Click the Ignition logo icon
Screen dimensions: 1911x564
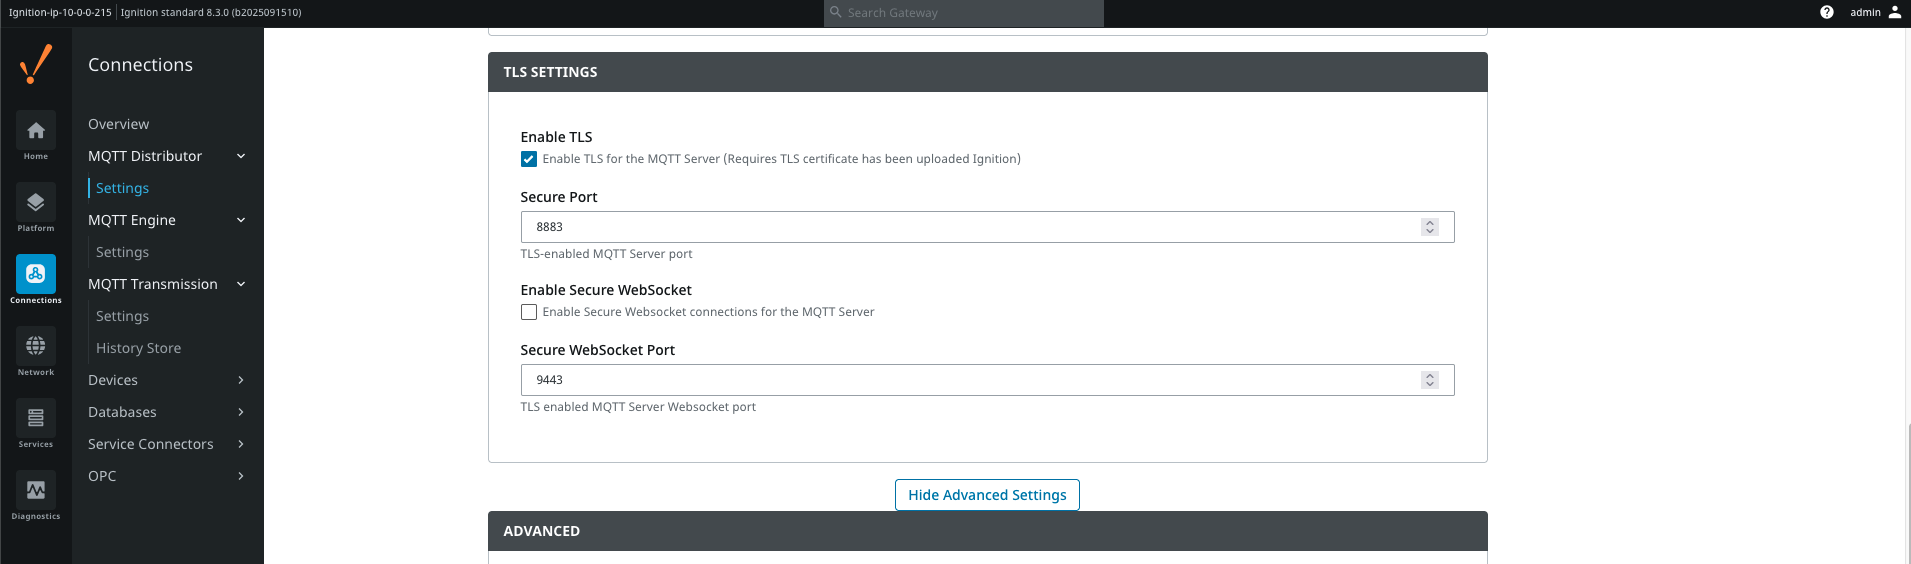36,65
